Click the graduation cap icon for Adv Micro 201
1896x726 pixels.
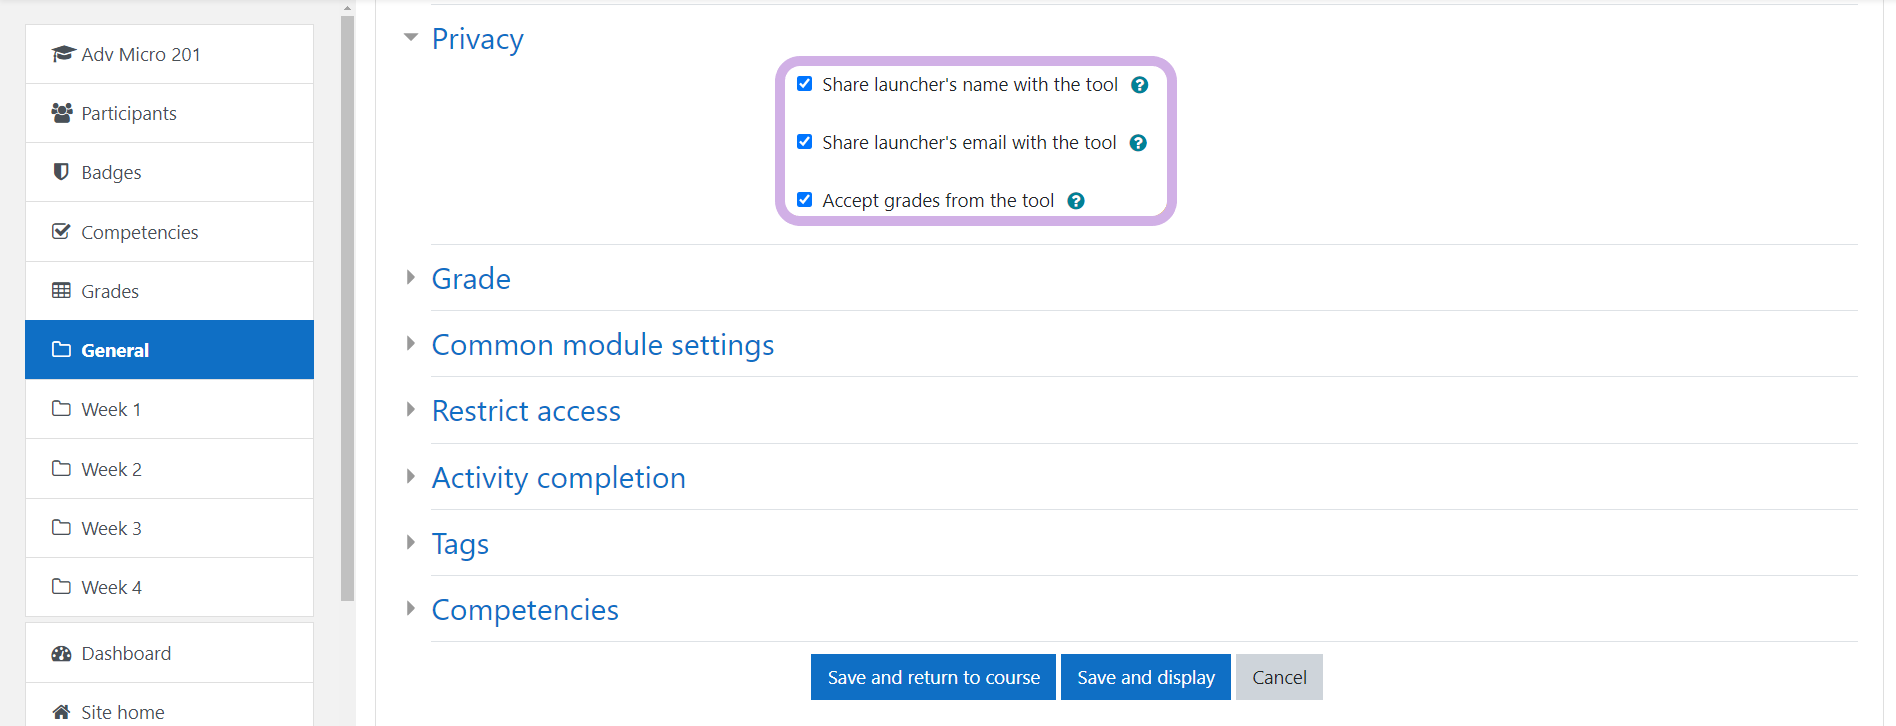pyautogui.click(x=63, y=54)
